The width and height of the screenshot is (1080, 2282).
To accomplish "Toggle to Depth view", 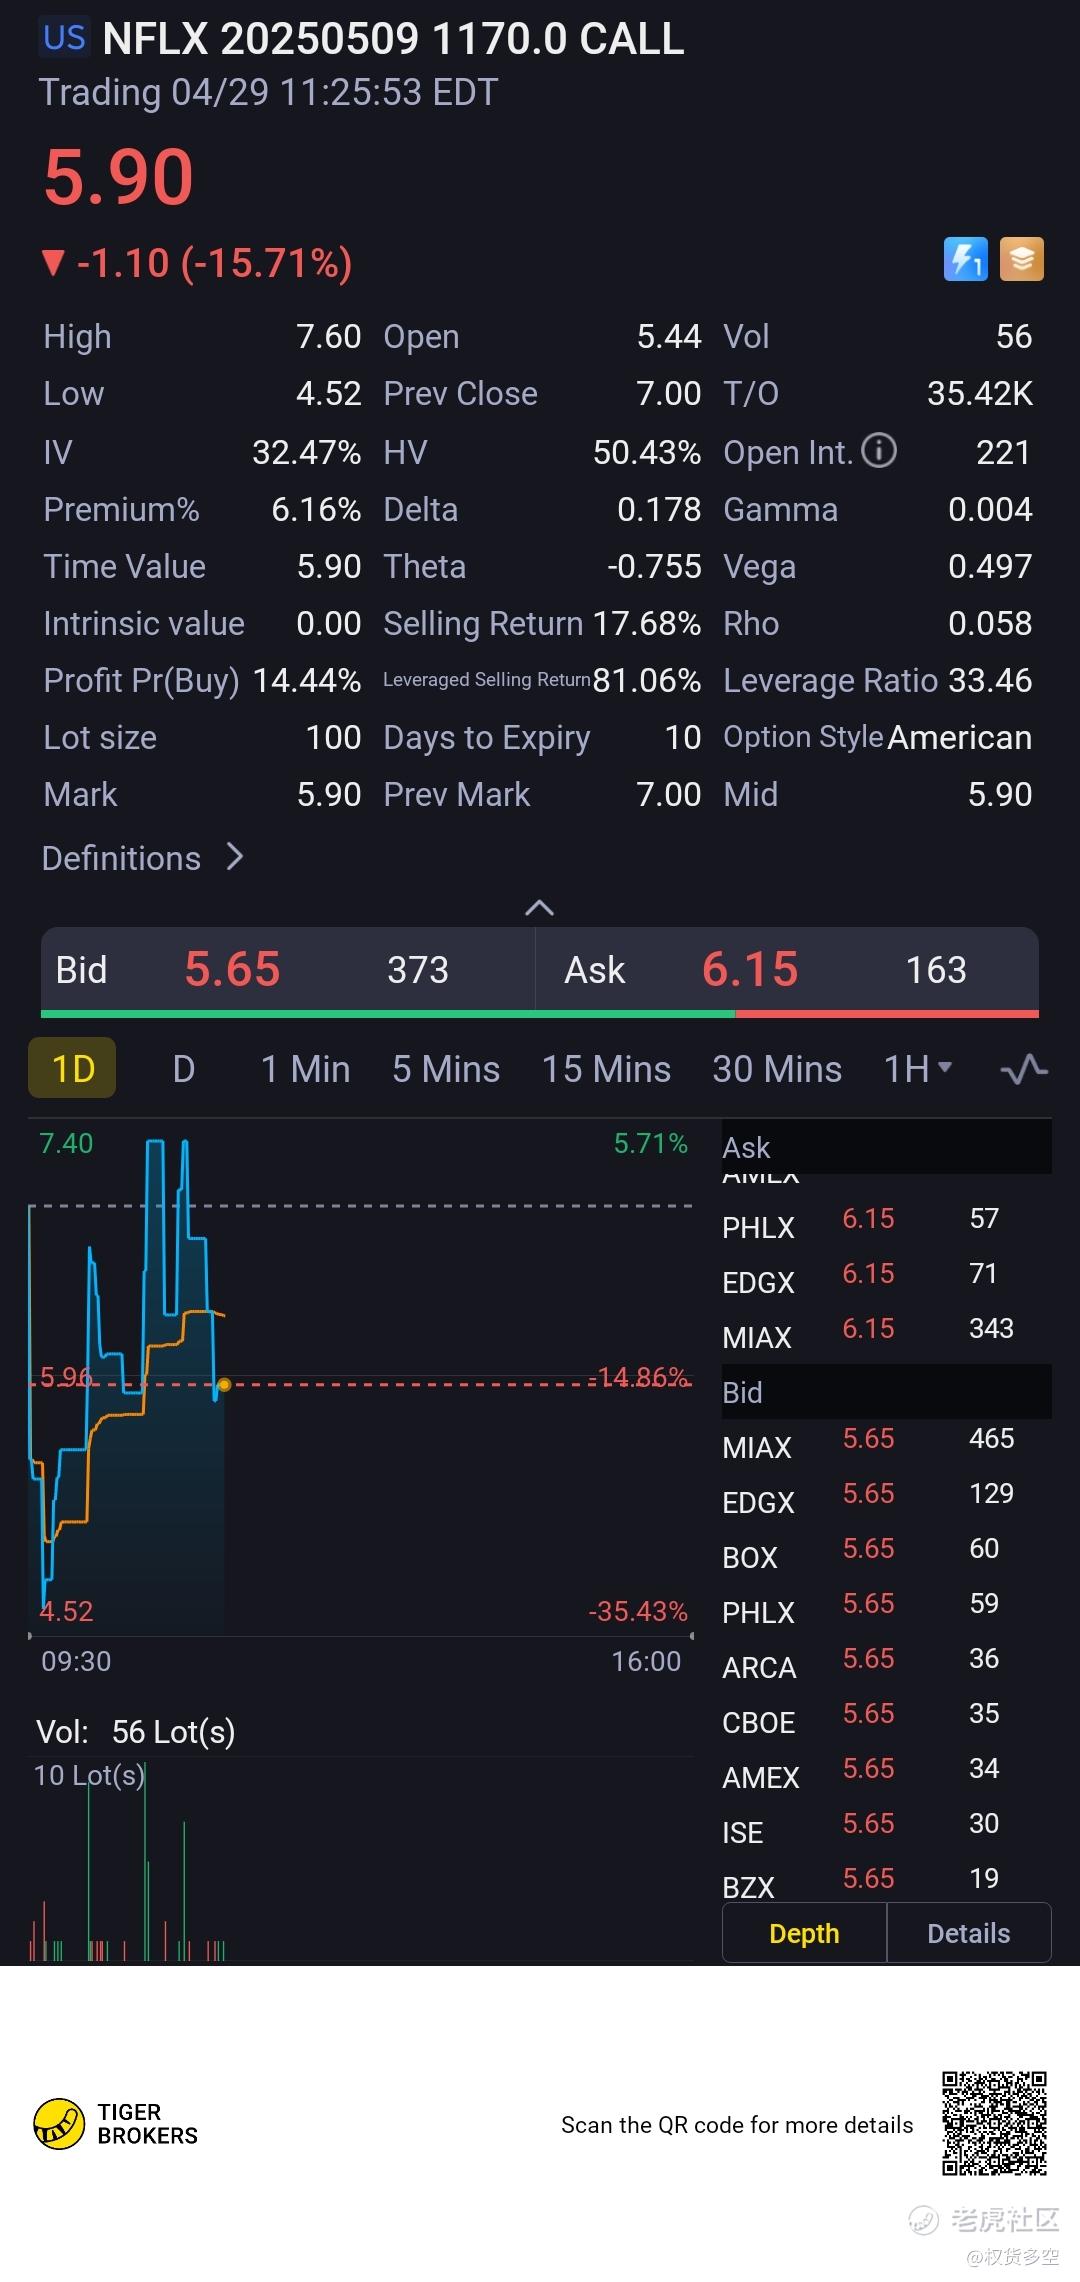I will pos(804,1933).
